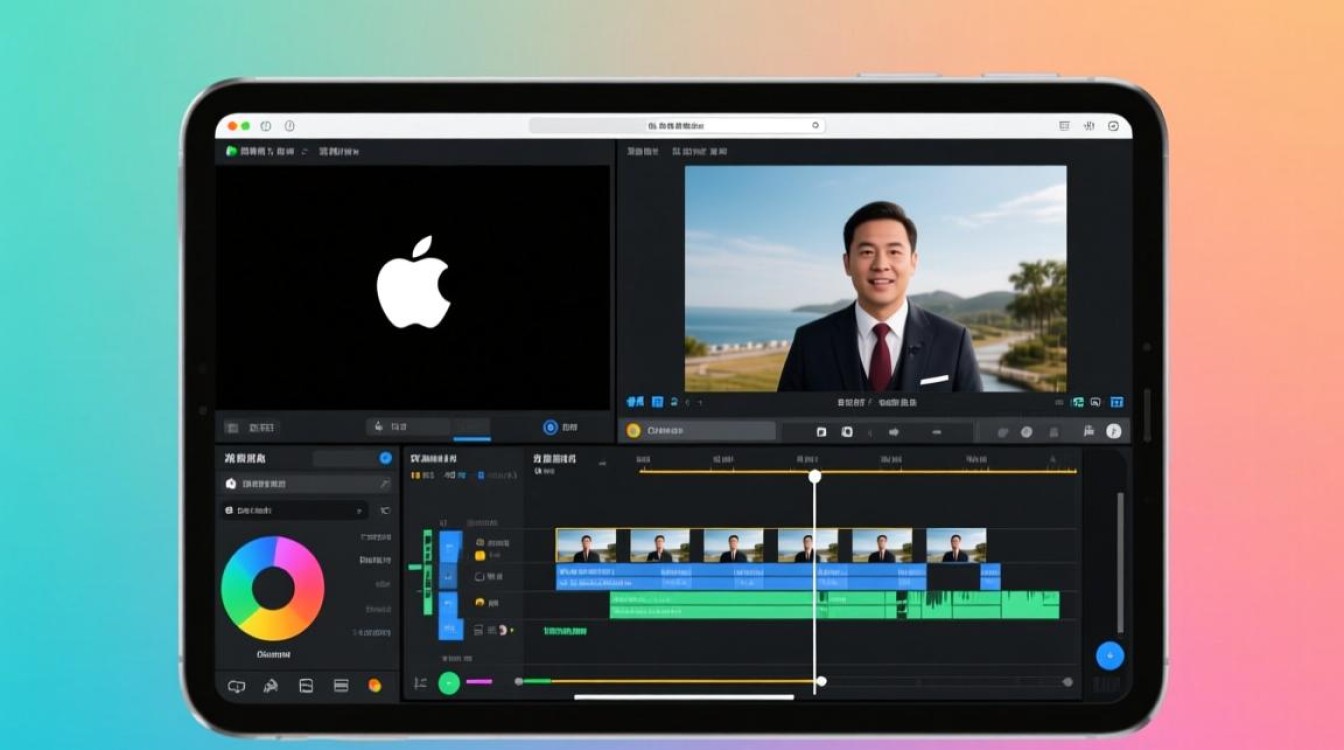
Task: Click the green audio waveform track in the timeline
Action: 834,605
